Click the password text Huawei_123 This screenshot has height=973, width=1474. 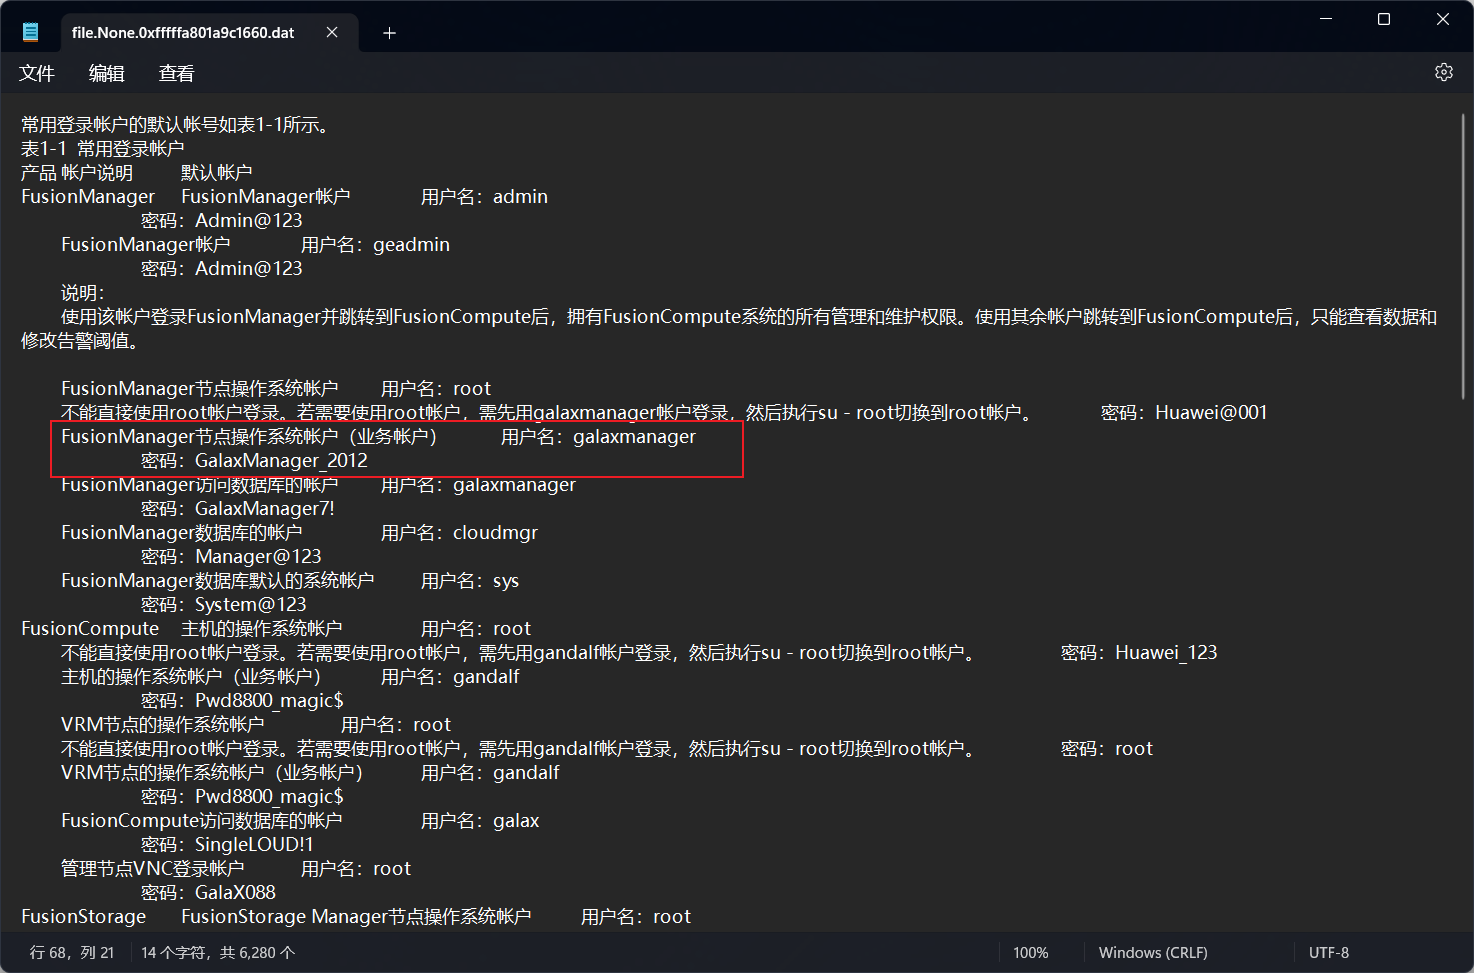point(1166,653)
